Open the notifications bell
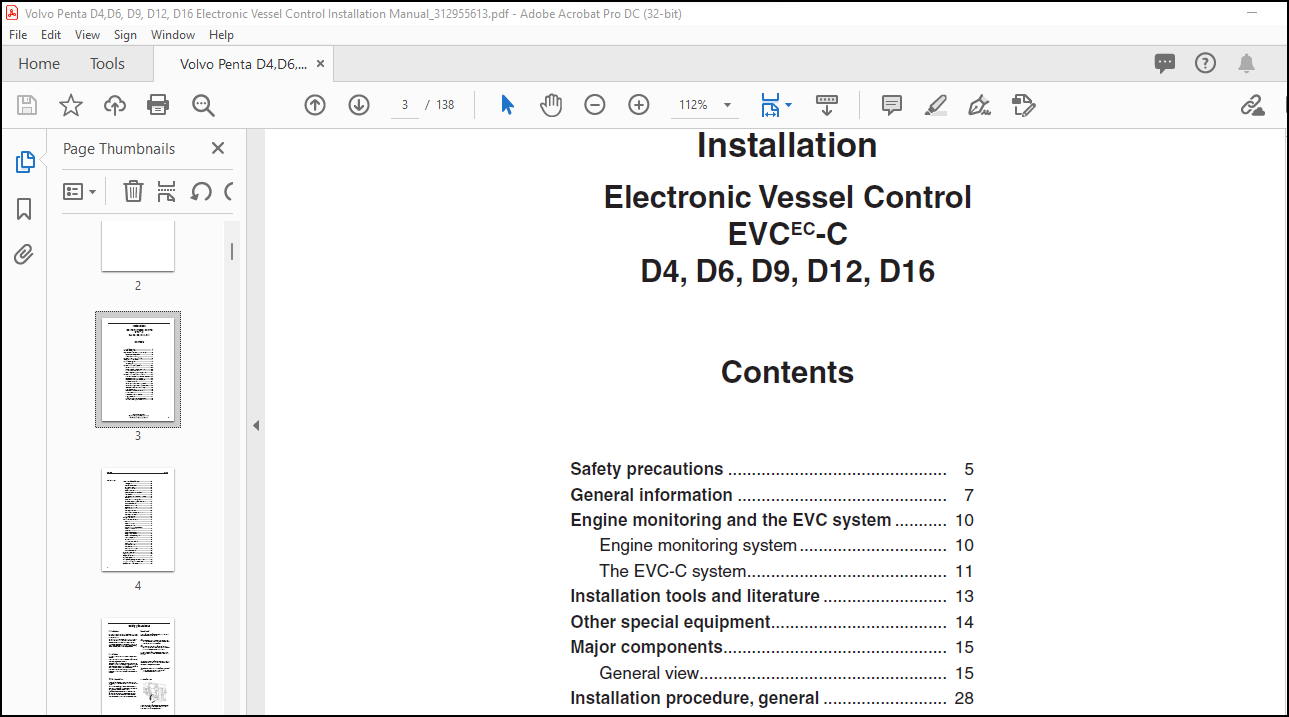Image resolution: width=1289 pixels, height=717 pixels. pyautogui.click(x=1246, y=63)
